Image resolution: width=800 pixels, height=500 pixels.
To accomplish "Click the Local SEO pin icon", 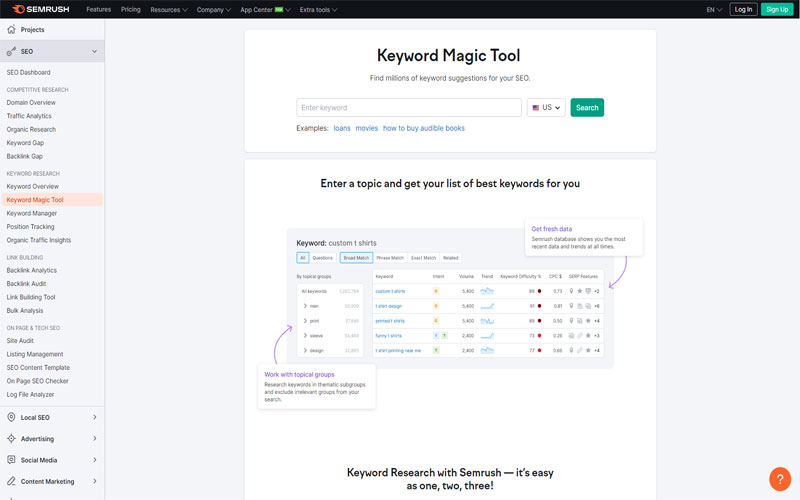I will click(11, 417).
